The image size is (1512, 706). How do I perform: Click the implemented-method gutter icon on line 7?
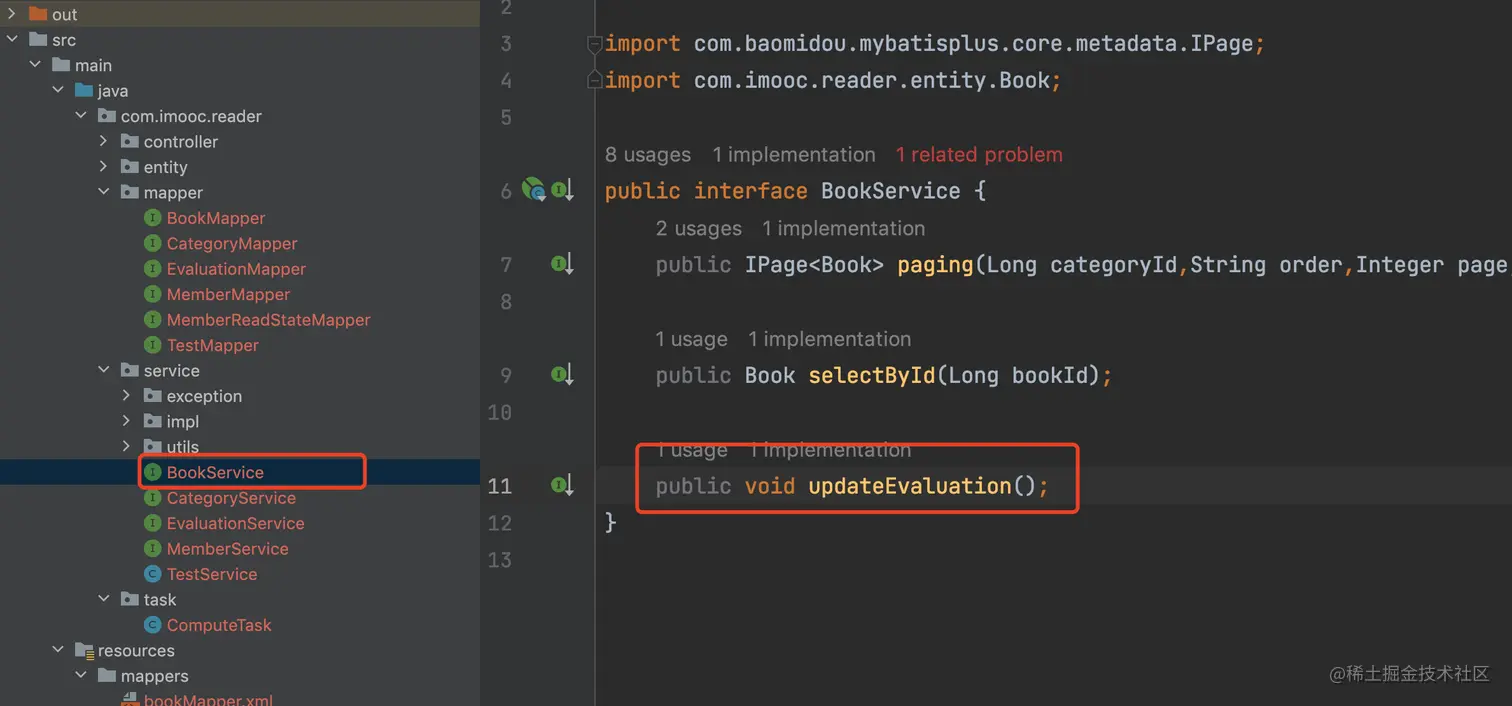click(x=563, y=264)
